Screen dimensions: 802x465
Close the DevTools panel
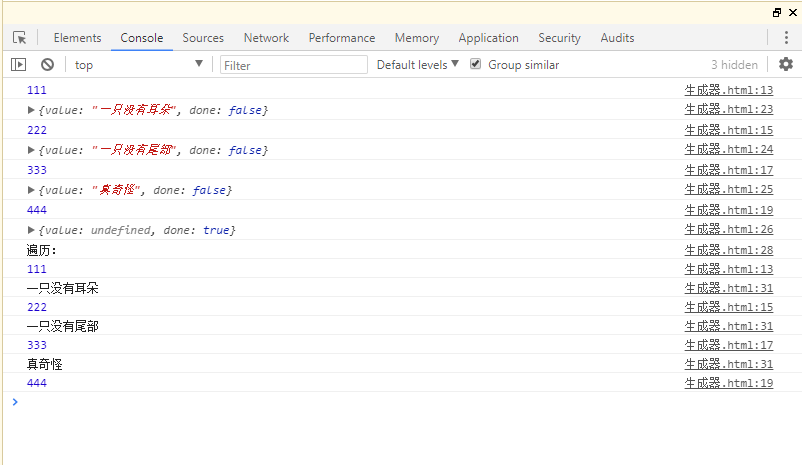click(x=792, y=12)
